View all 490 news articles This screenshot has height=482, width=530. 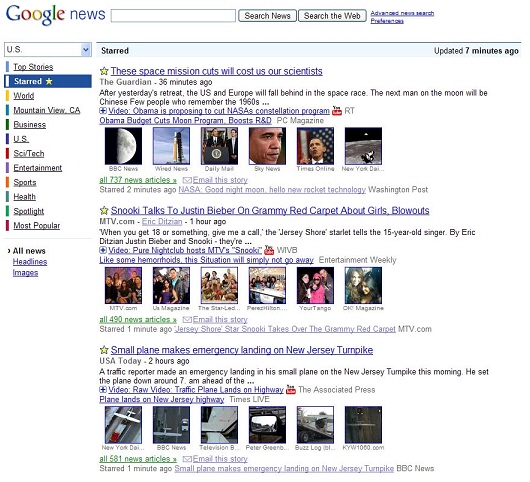138,319
